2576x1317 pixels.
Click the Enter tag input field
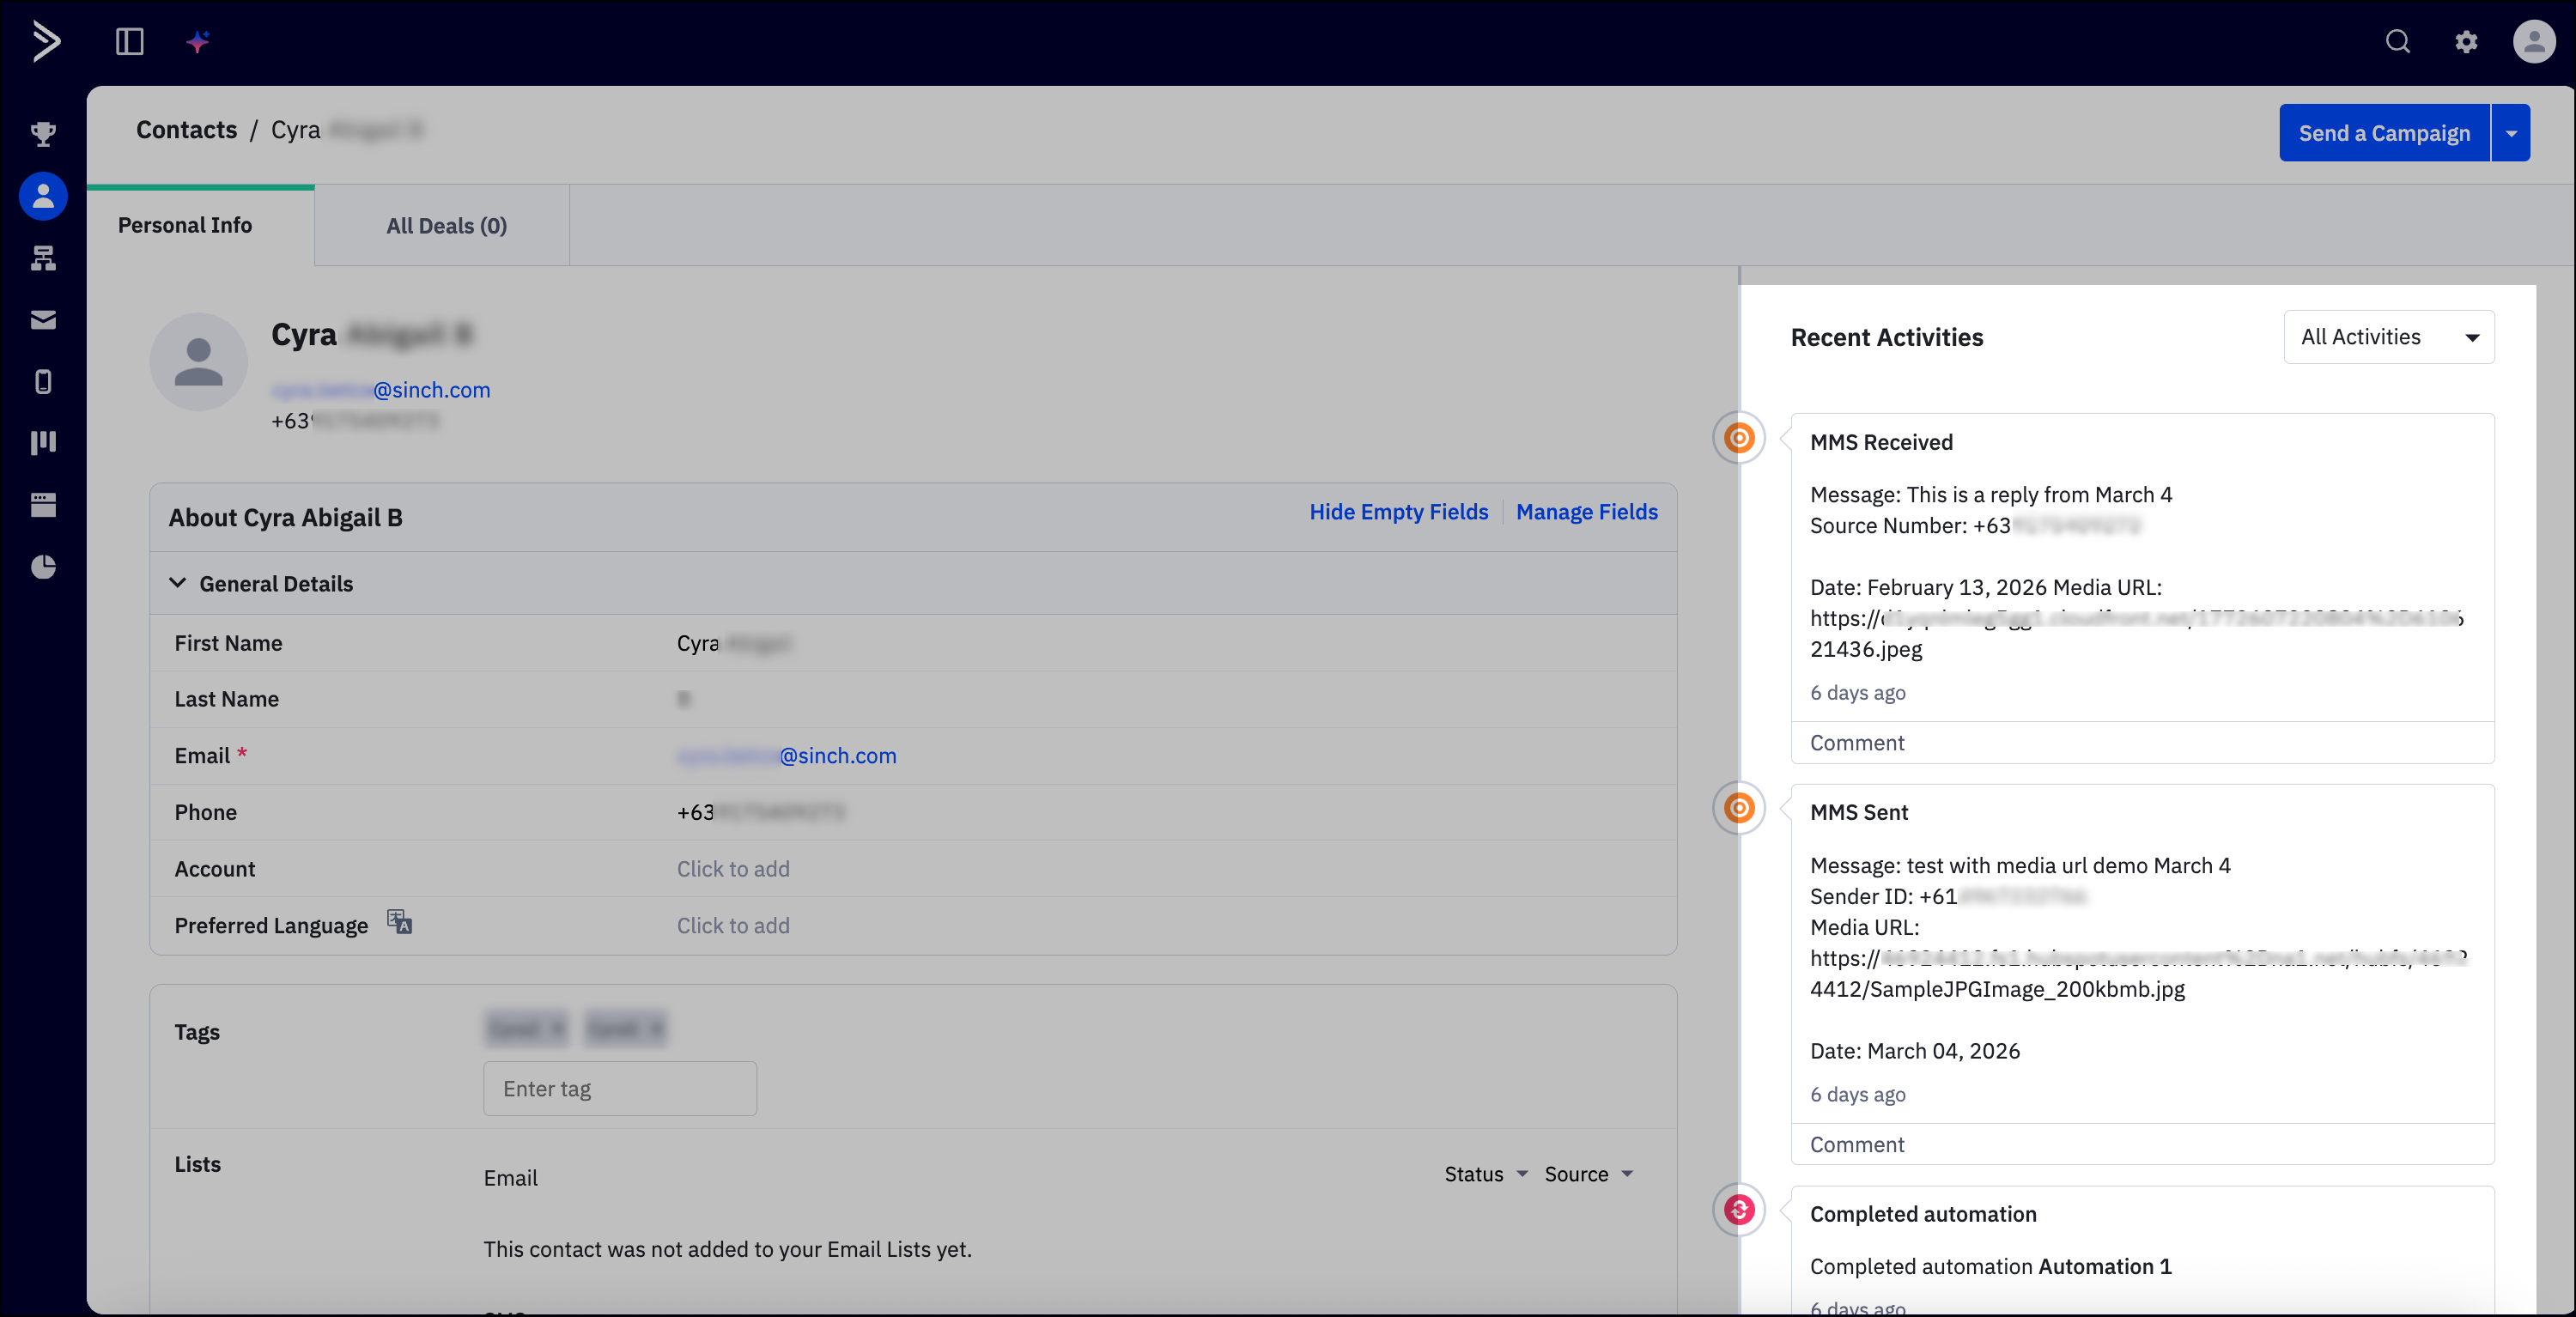[x=620, y=1089]
